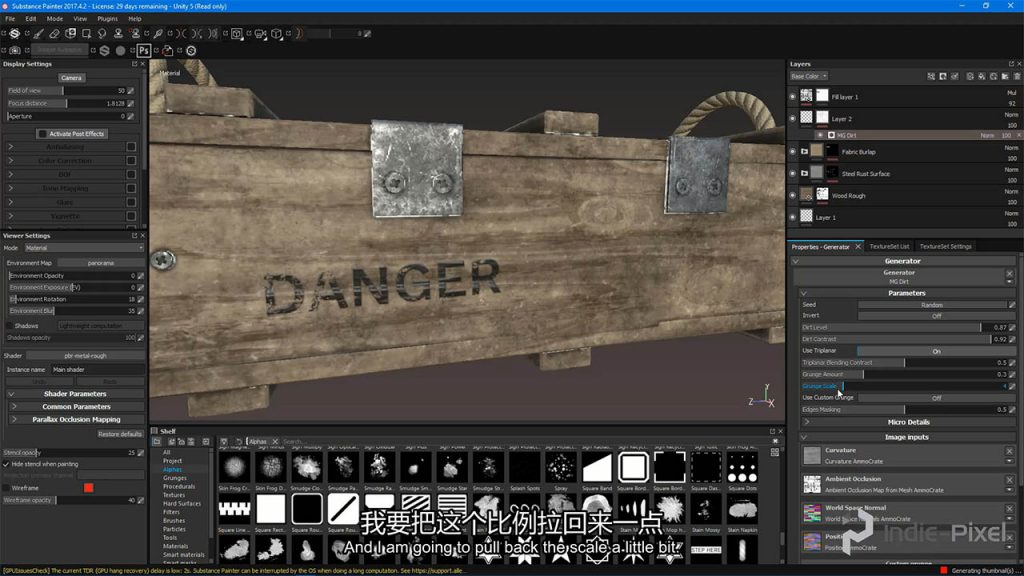Screen dimensions: 1024x576
Task: Close the Properties - Generator tab
Action: [x=858, y=247]
